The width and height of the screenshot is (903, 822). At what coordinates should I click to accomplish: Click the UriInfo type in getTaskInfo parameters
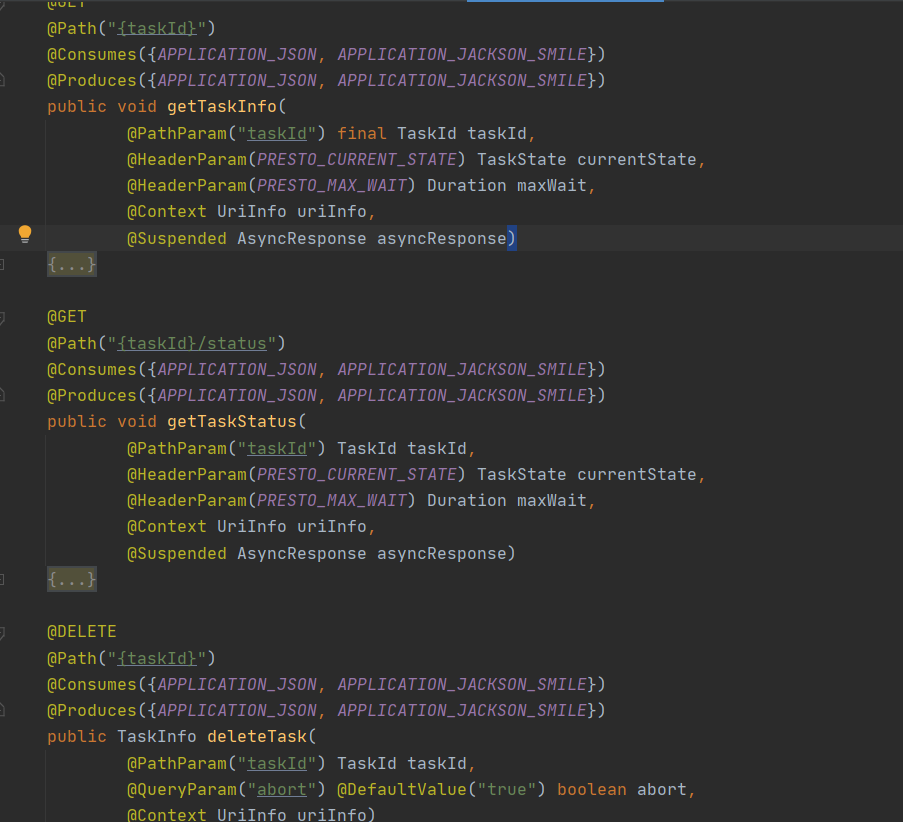pyautogui.click(x=252, y=212)
